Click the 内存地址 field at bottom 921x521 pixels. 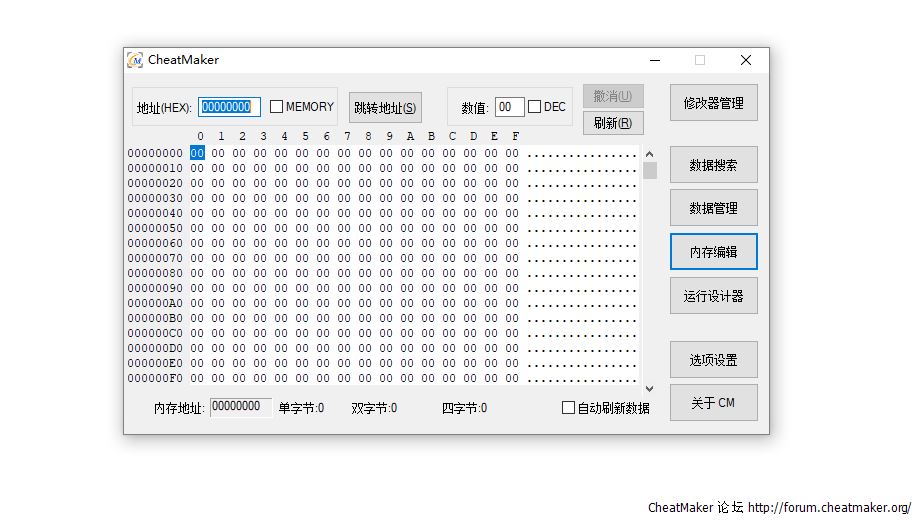pos(240,407)
